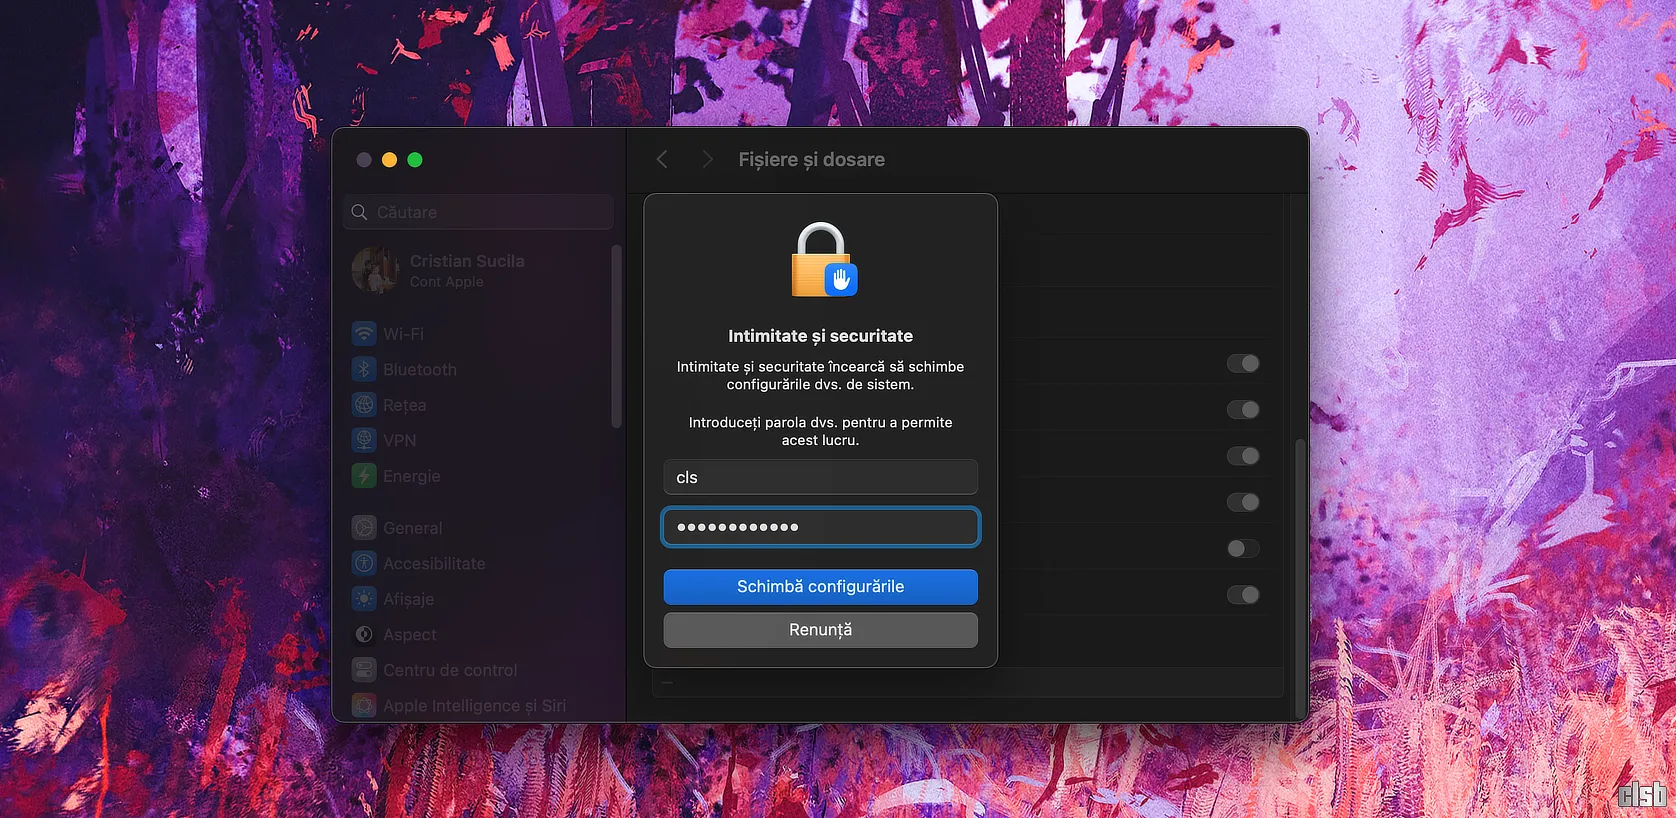Image resolution: width=1676 pixels, height=818 pixels.
Task: Select the Bluetooth sidebar label
Action: (x=420, y=369)
